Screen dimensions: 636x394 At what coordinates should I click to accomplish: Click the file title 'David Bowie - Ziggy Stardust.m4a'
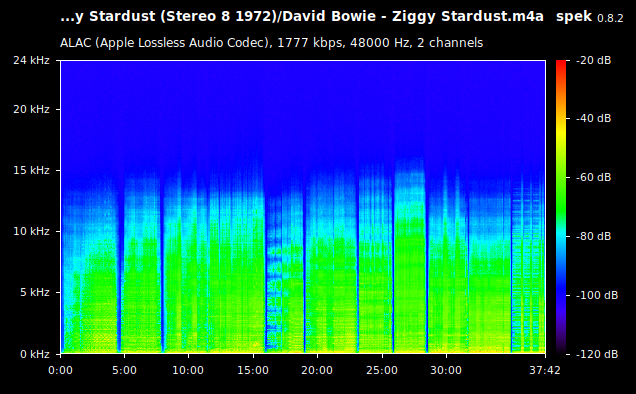click(x=413, y=17)
